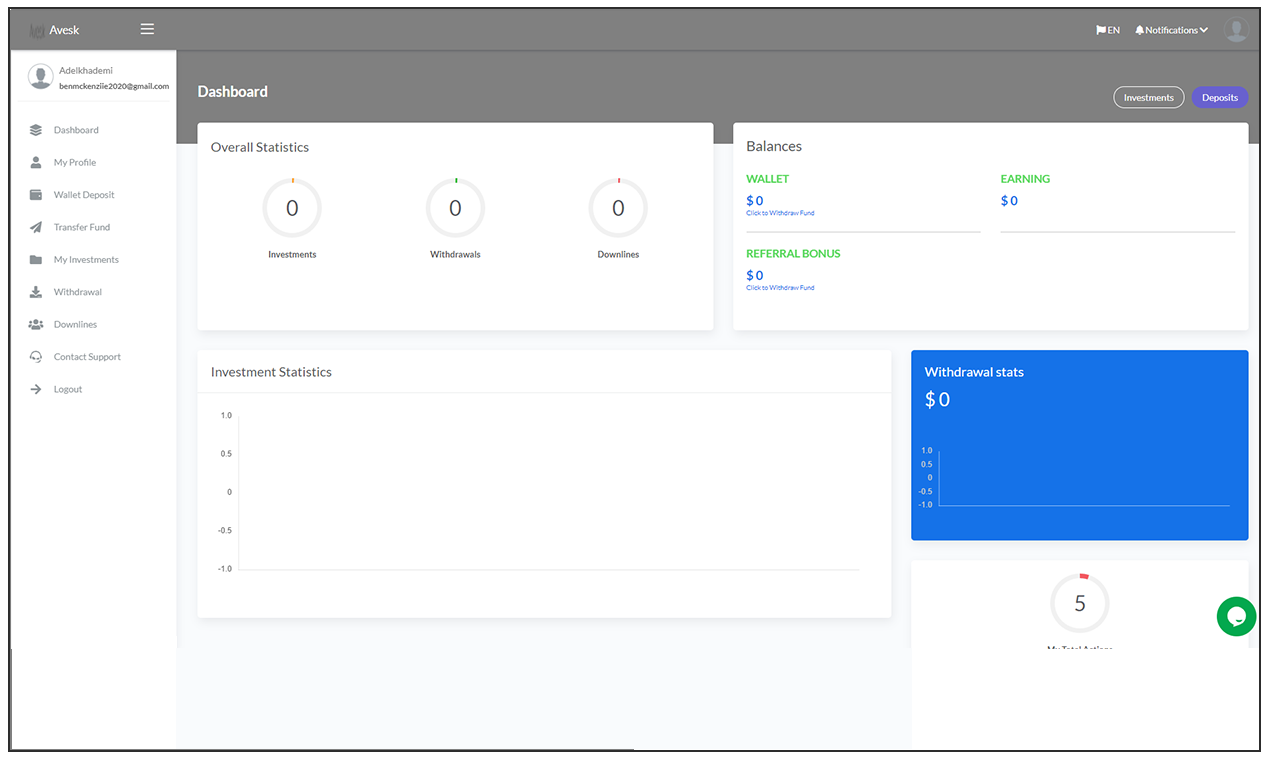Open the Notifications bell dropdown
1270x760 pixels.
pyautogui.click(x=1171, y=30)
